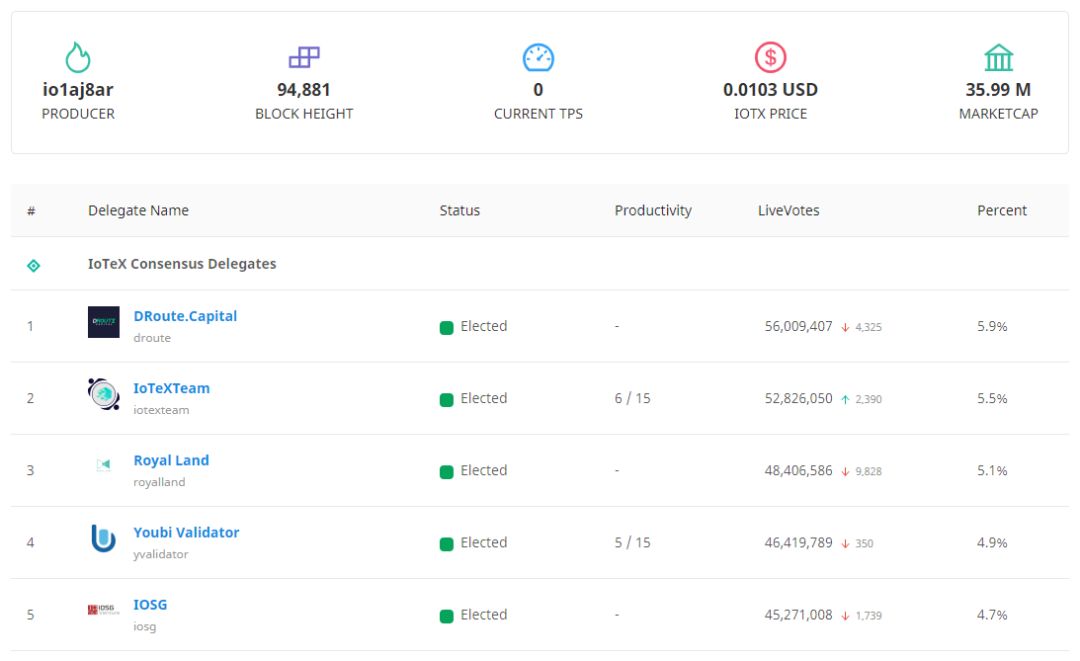Select the iosg alias text
This screenshot has width=1080, height=661.
tap(145, 627)
